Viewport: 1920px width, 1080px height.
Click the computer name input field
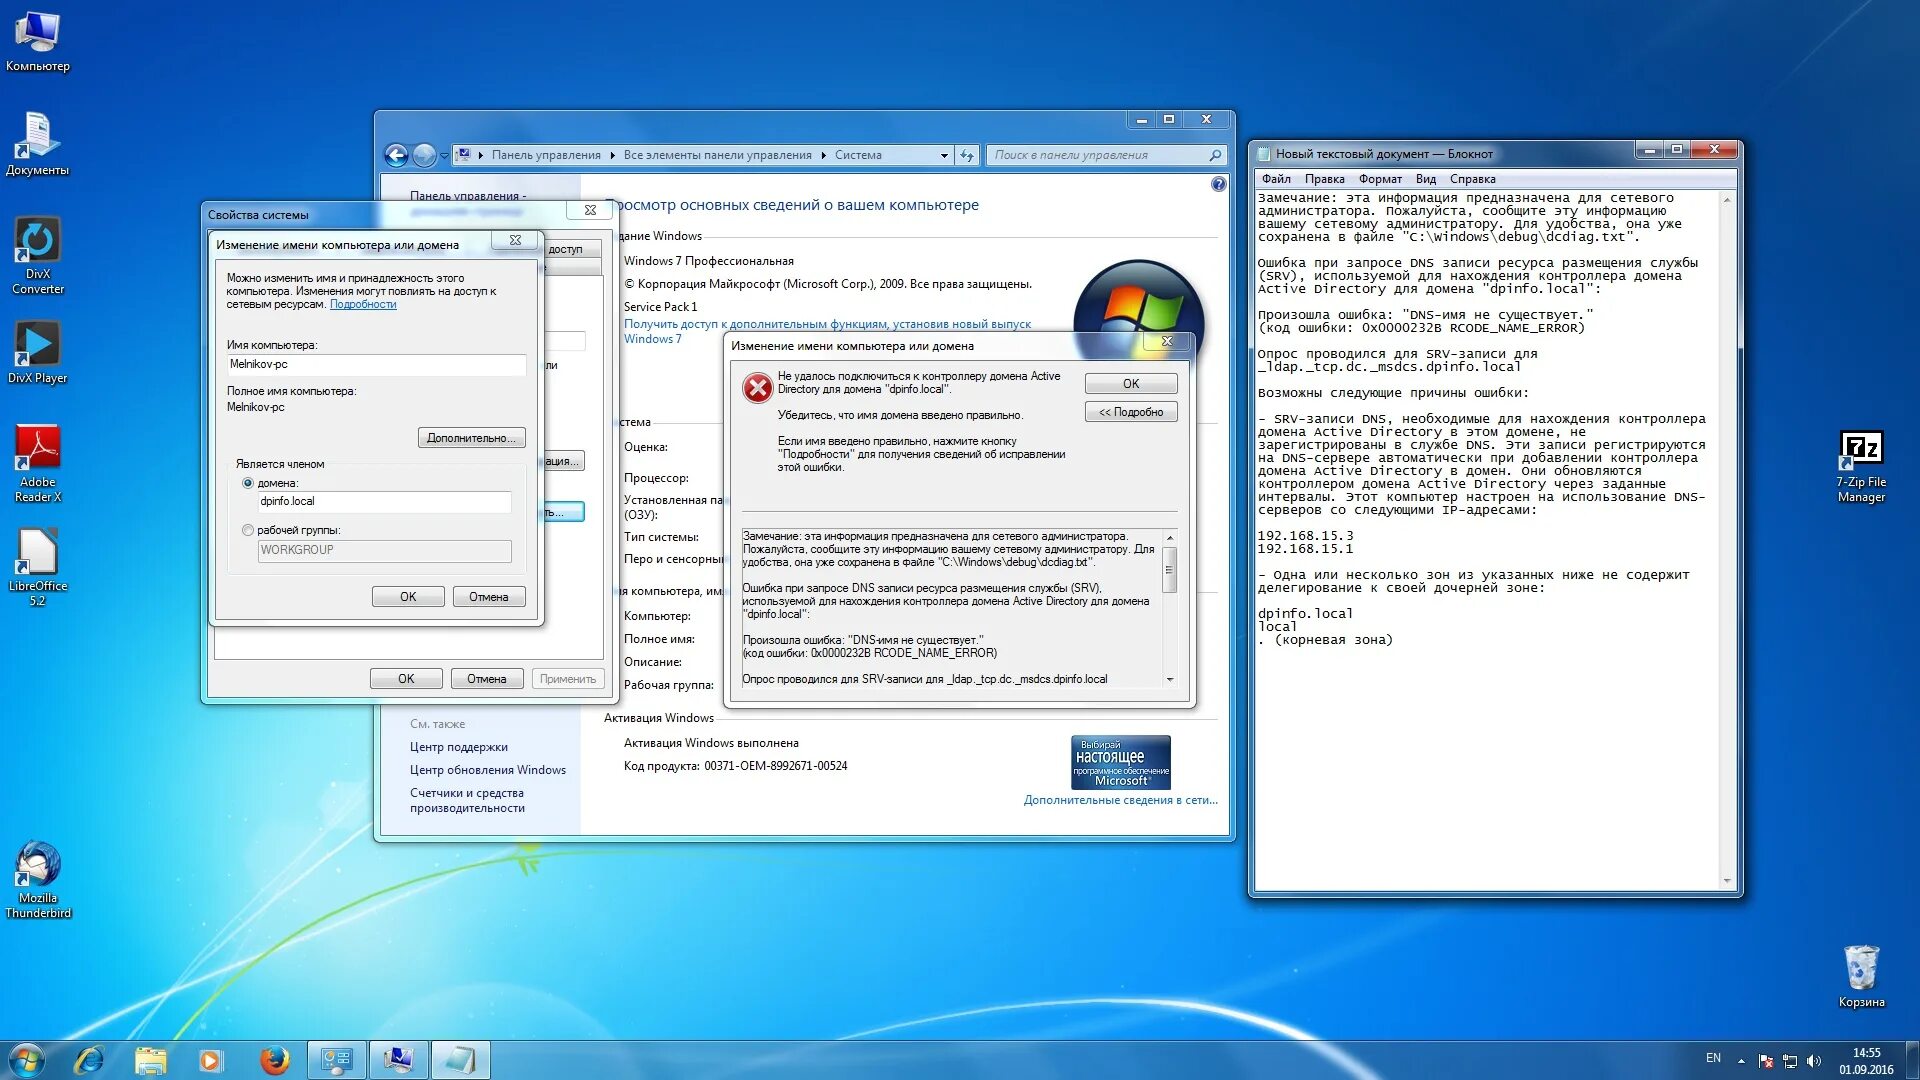376,365
